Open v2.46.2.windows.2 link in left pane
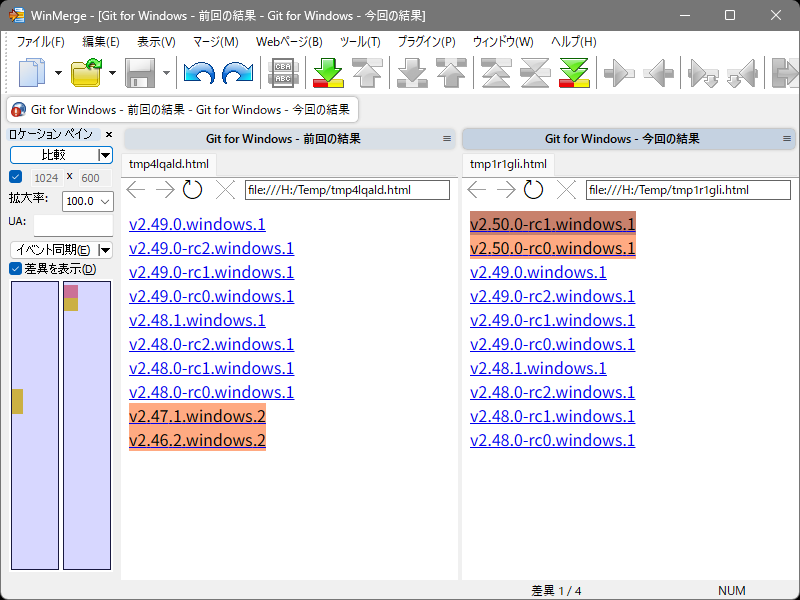The image size is (800, 600). pos(197,440)
